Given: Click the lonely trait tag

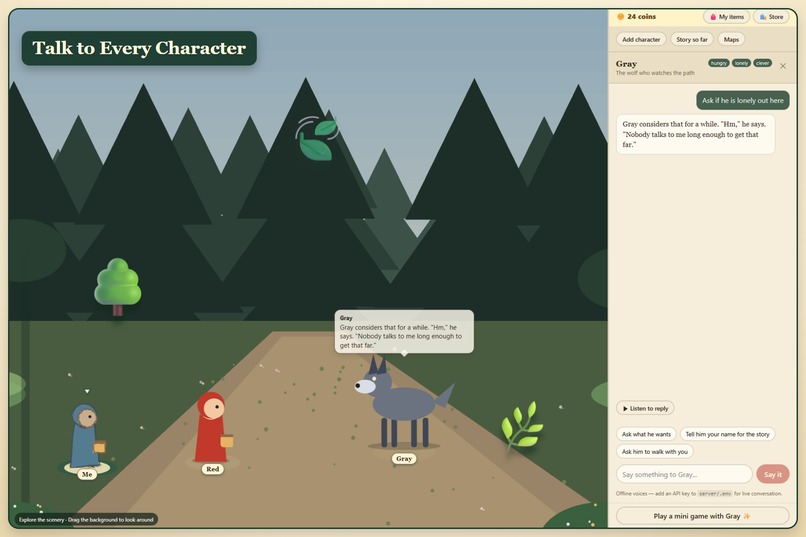Looking at the screenshot, I should (741, 63).
